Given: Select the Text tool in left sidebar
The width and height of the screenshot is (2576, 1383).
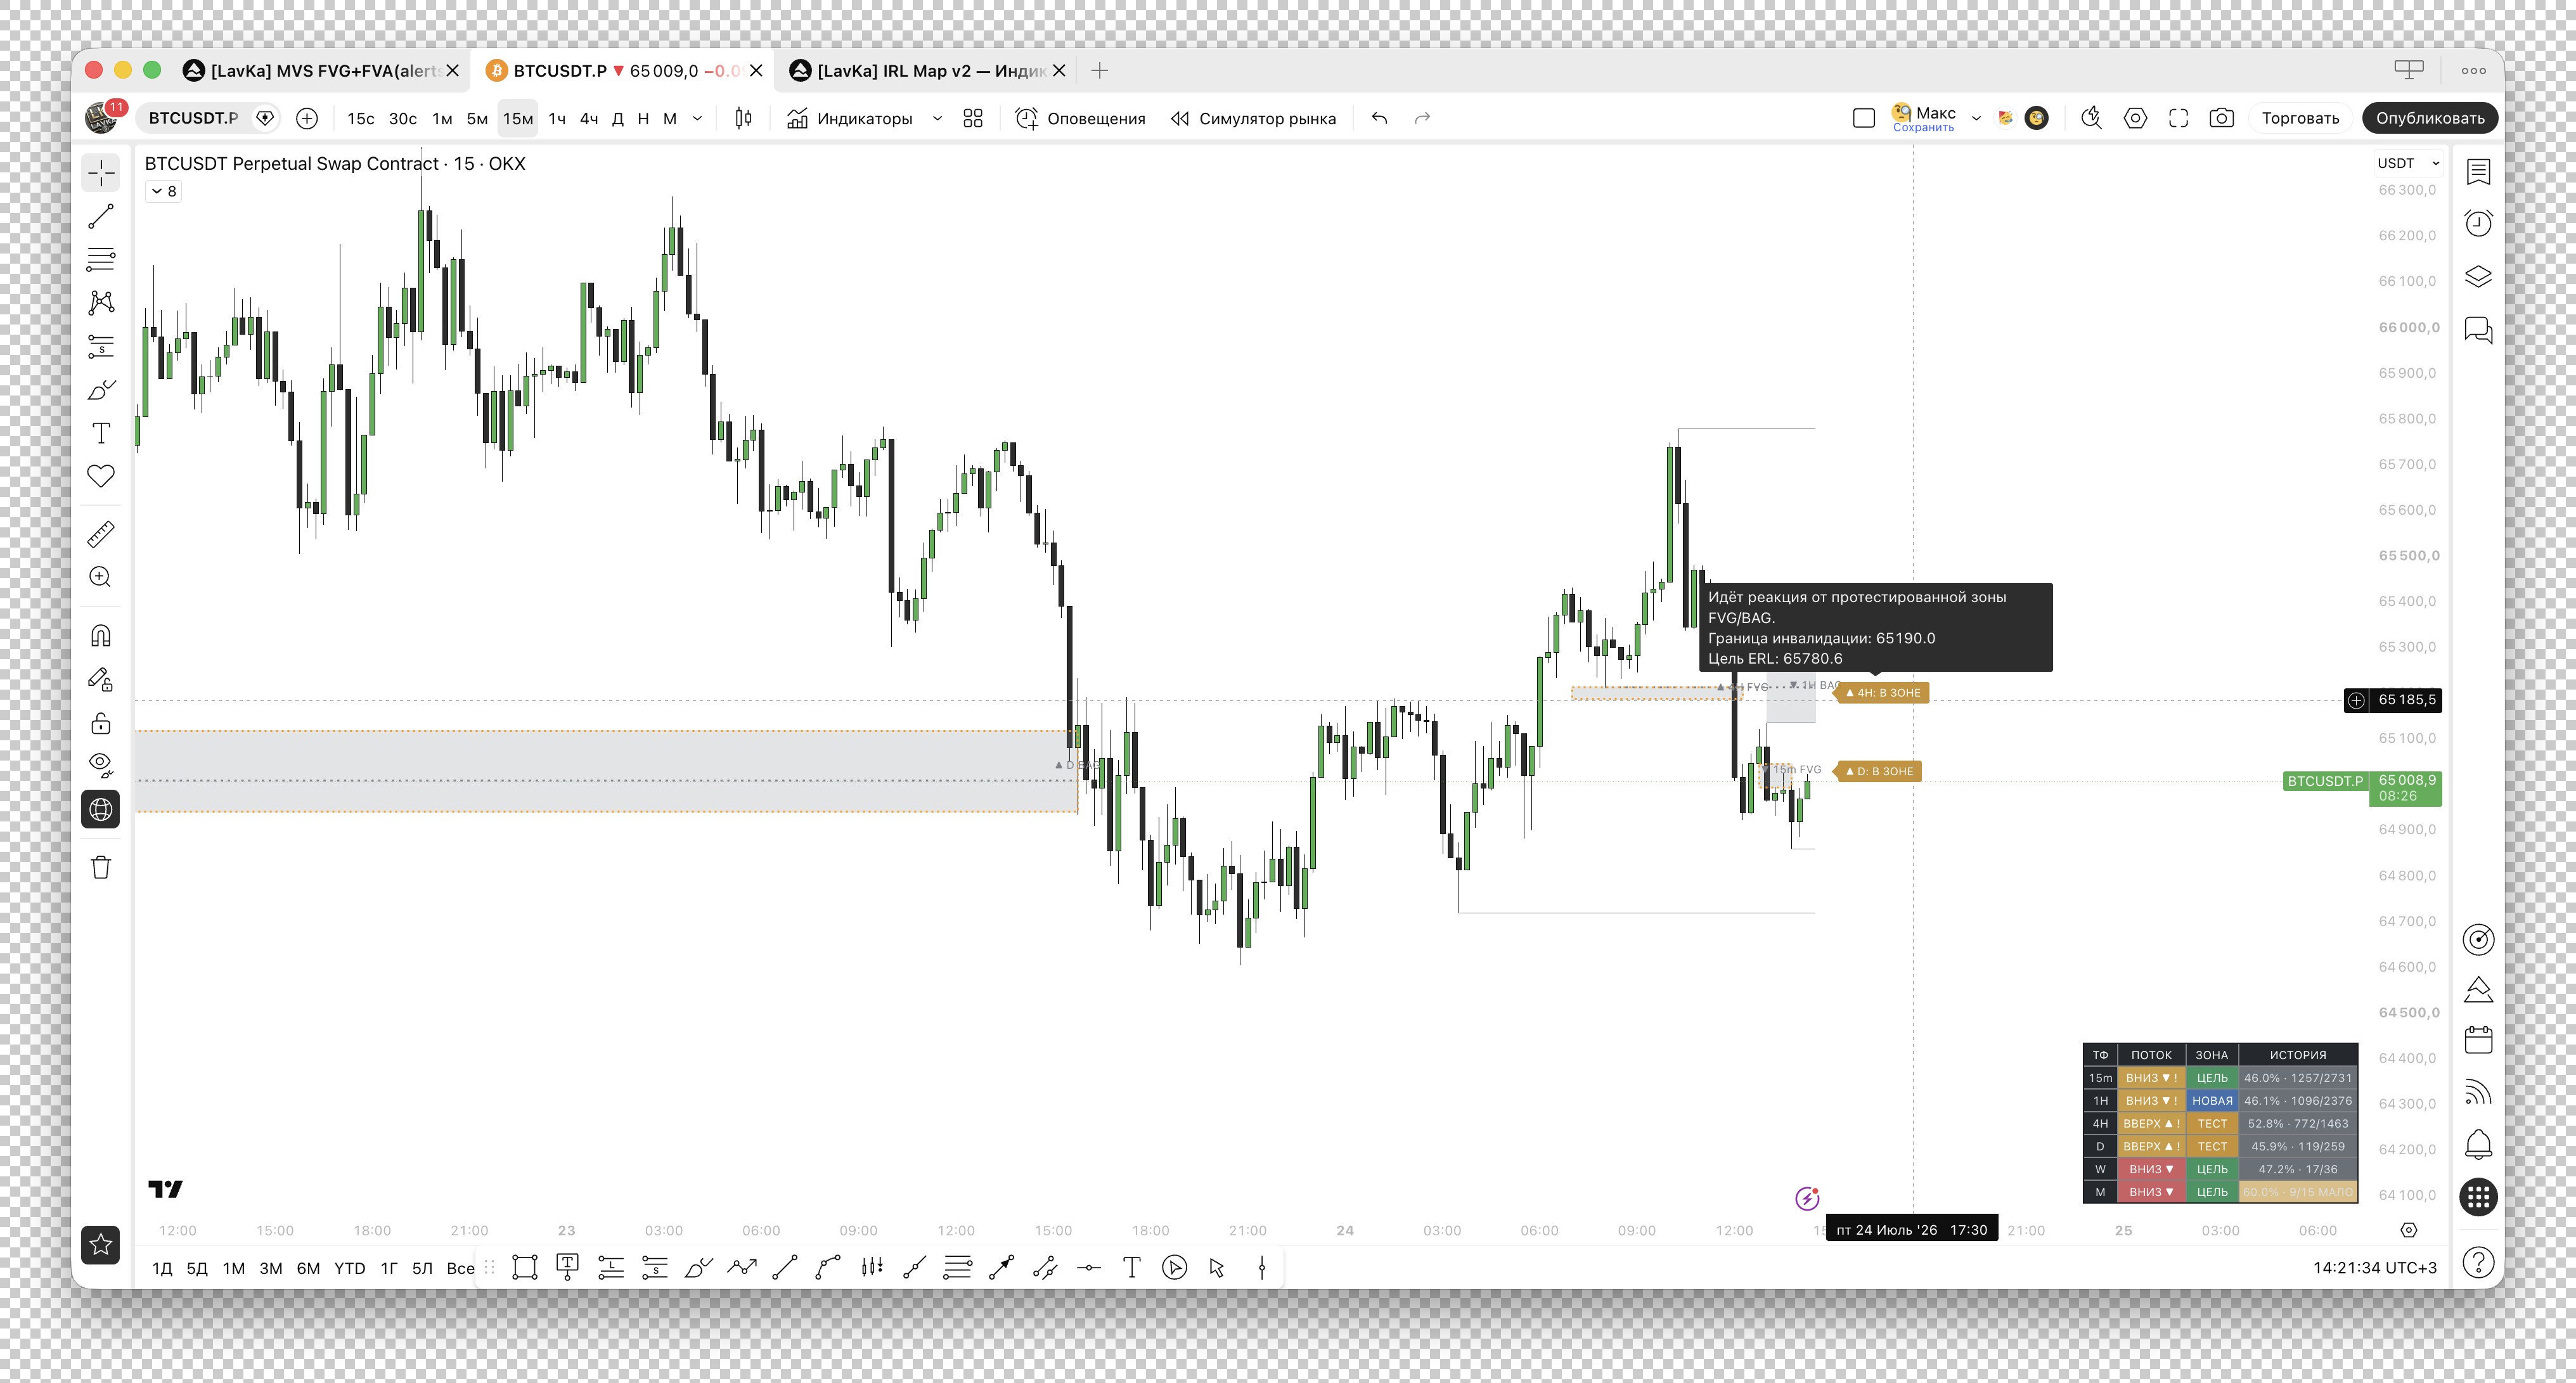Looking at the screenshot, I should 101,433.
